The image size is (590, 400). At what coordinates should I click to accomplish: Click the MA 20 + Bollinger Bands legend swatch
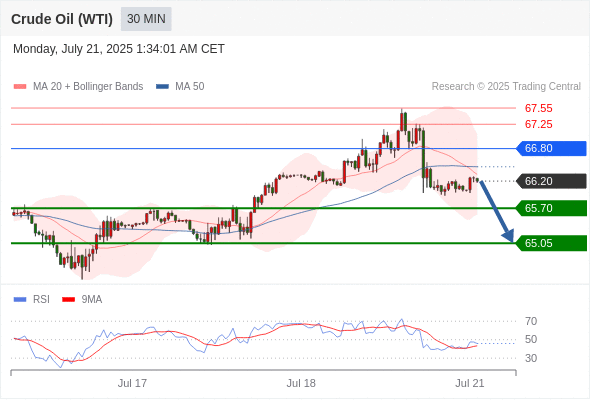coord(20,87)
